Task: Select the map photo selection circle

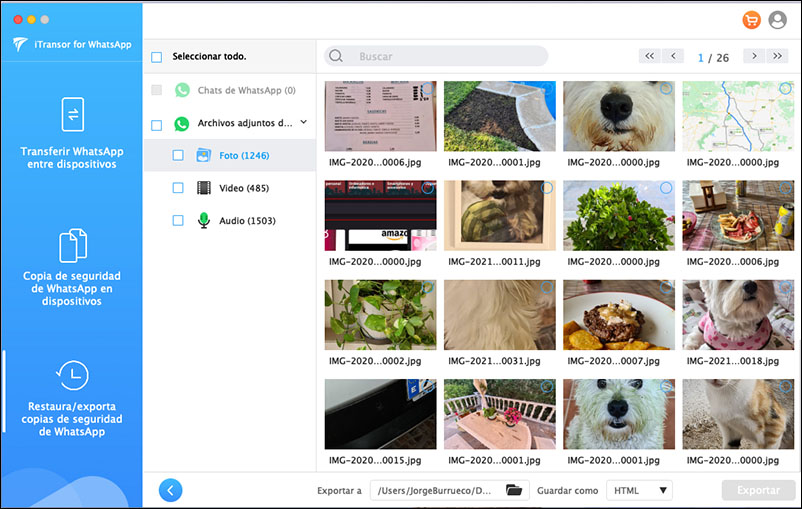Action: pos(785,88)
